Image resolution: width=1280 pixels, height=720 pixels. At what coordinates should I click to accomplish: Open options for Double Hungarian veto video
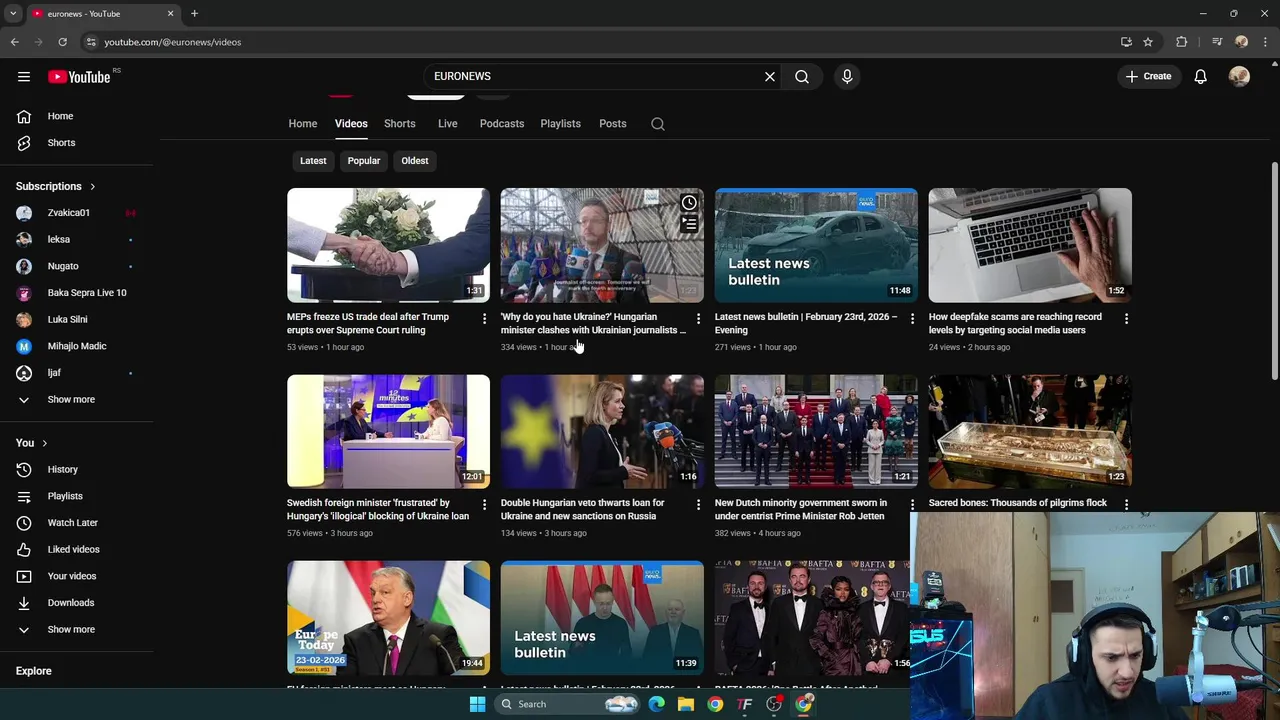(x=698, y=505)
